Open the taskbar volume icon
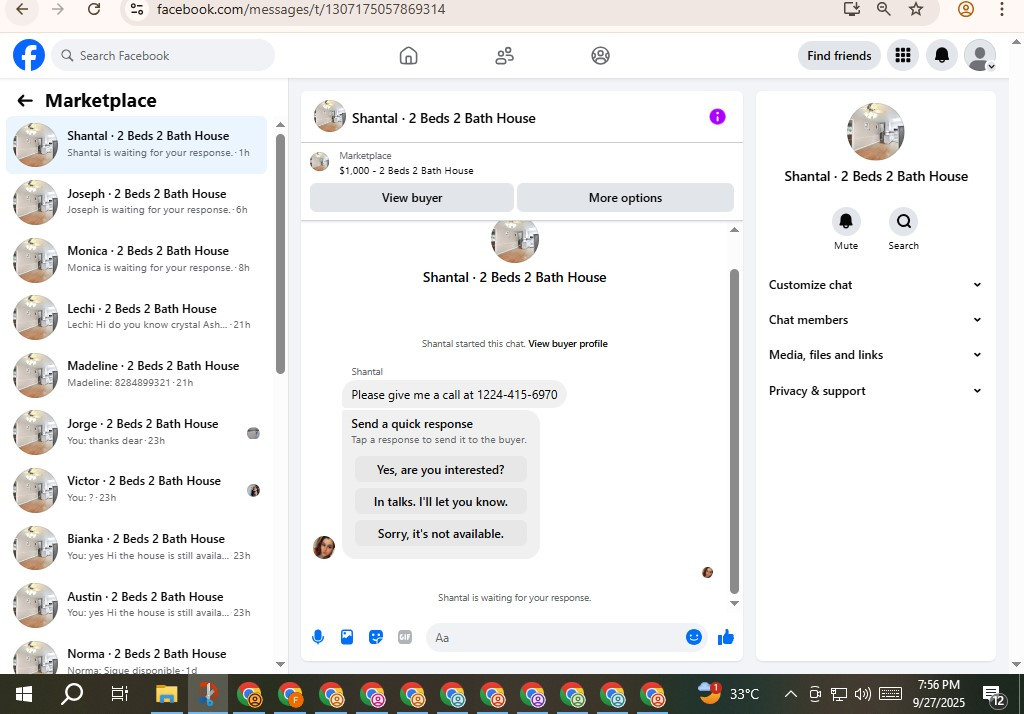Screen dimensions: 1024x714 point(862,694)
